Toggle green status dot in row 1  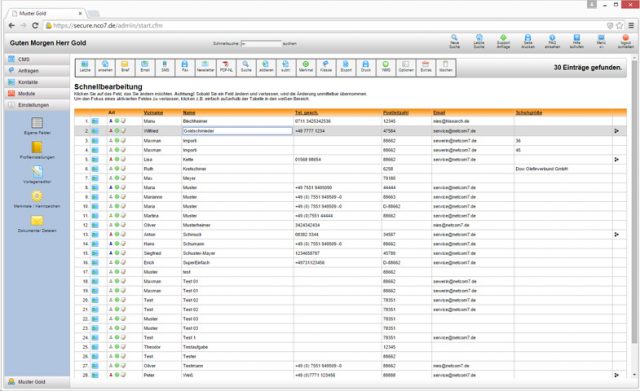[x=117, y=121]
